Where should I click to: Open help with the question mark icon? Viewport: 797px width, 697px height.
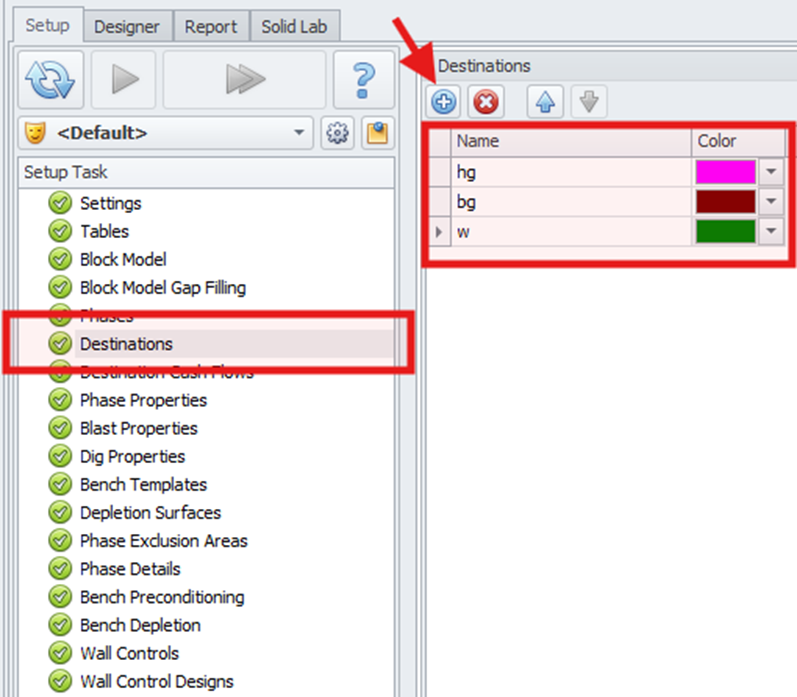click(362, 81)
